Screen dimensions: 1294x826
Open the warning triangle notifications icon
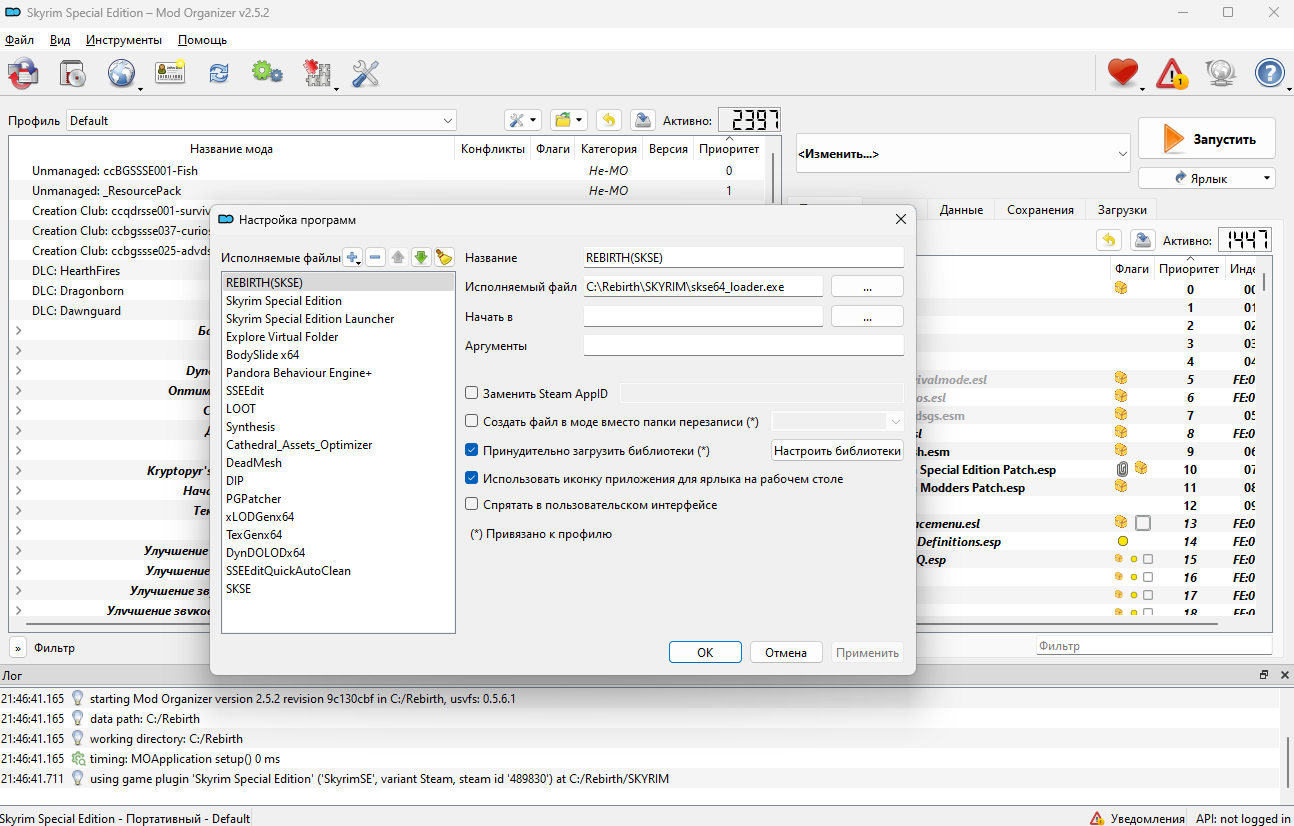[1172, 73]
